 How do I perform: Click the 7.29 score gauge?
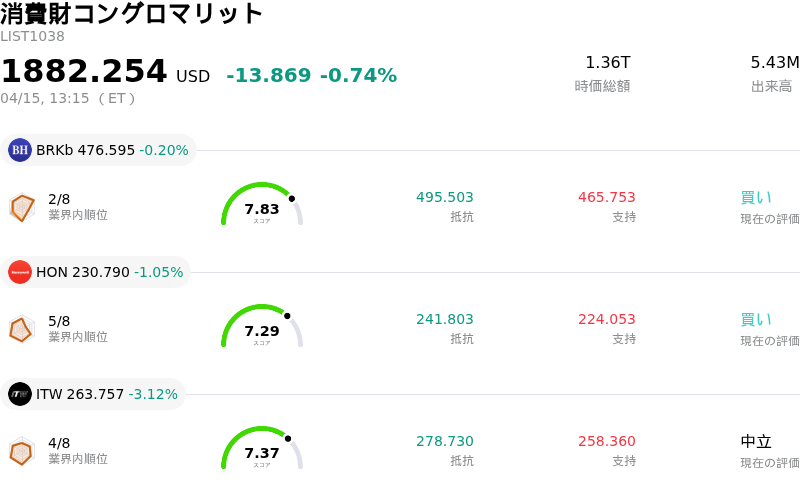click(x=261, y=327)
